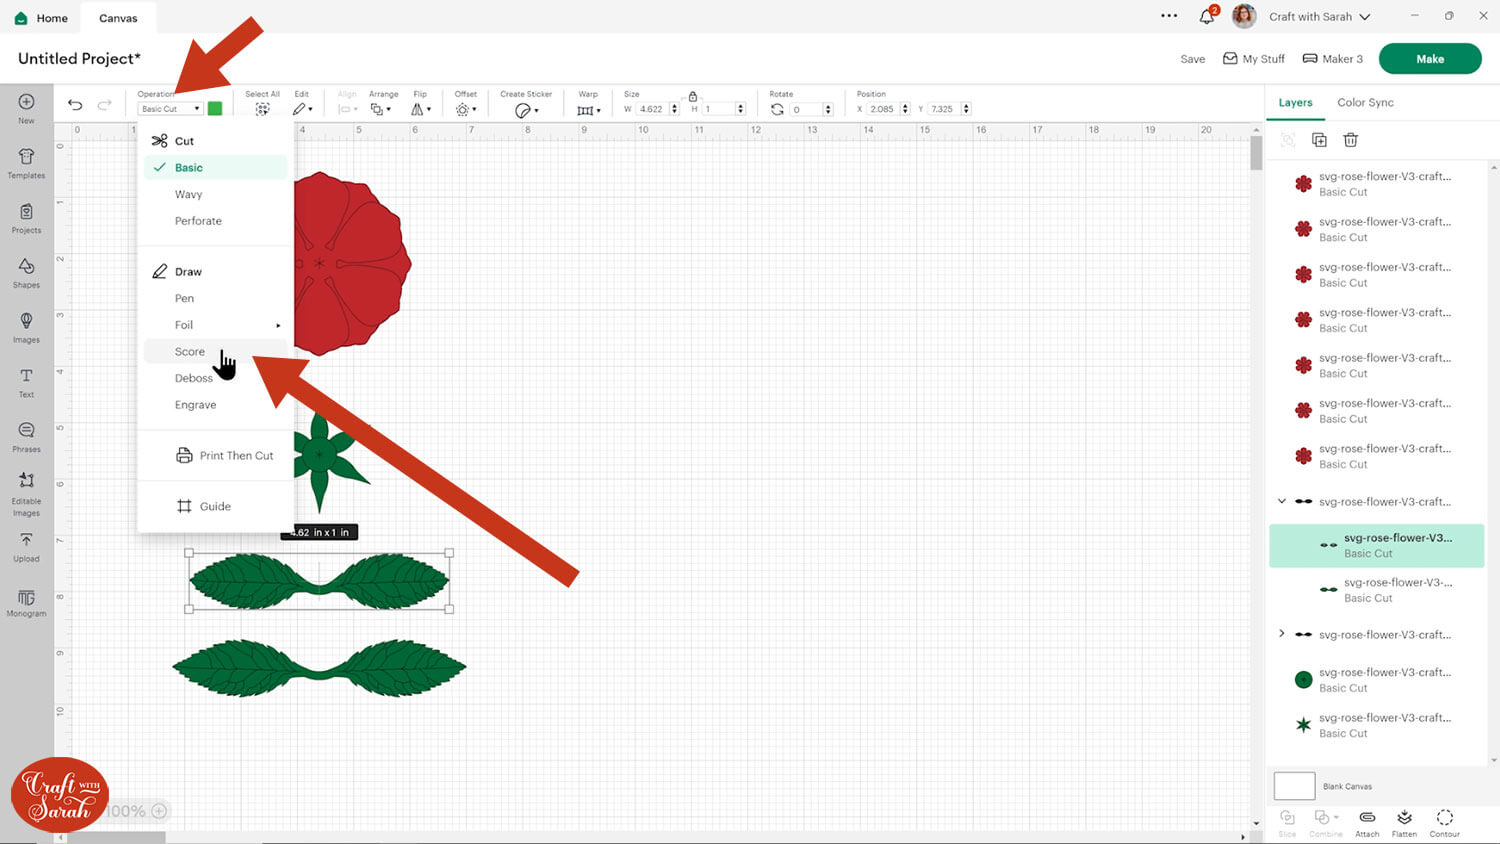
Task: Click the Make button
Action: coord(1430,59)
